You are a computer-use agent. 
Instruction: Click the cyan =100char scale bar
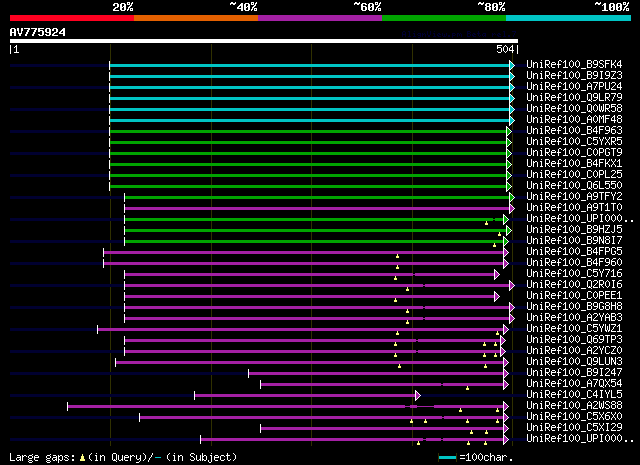(x=448, y=458)
